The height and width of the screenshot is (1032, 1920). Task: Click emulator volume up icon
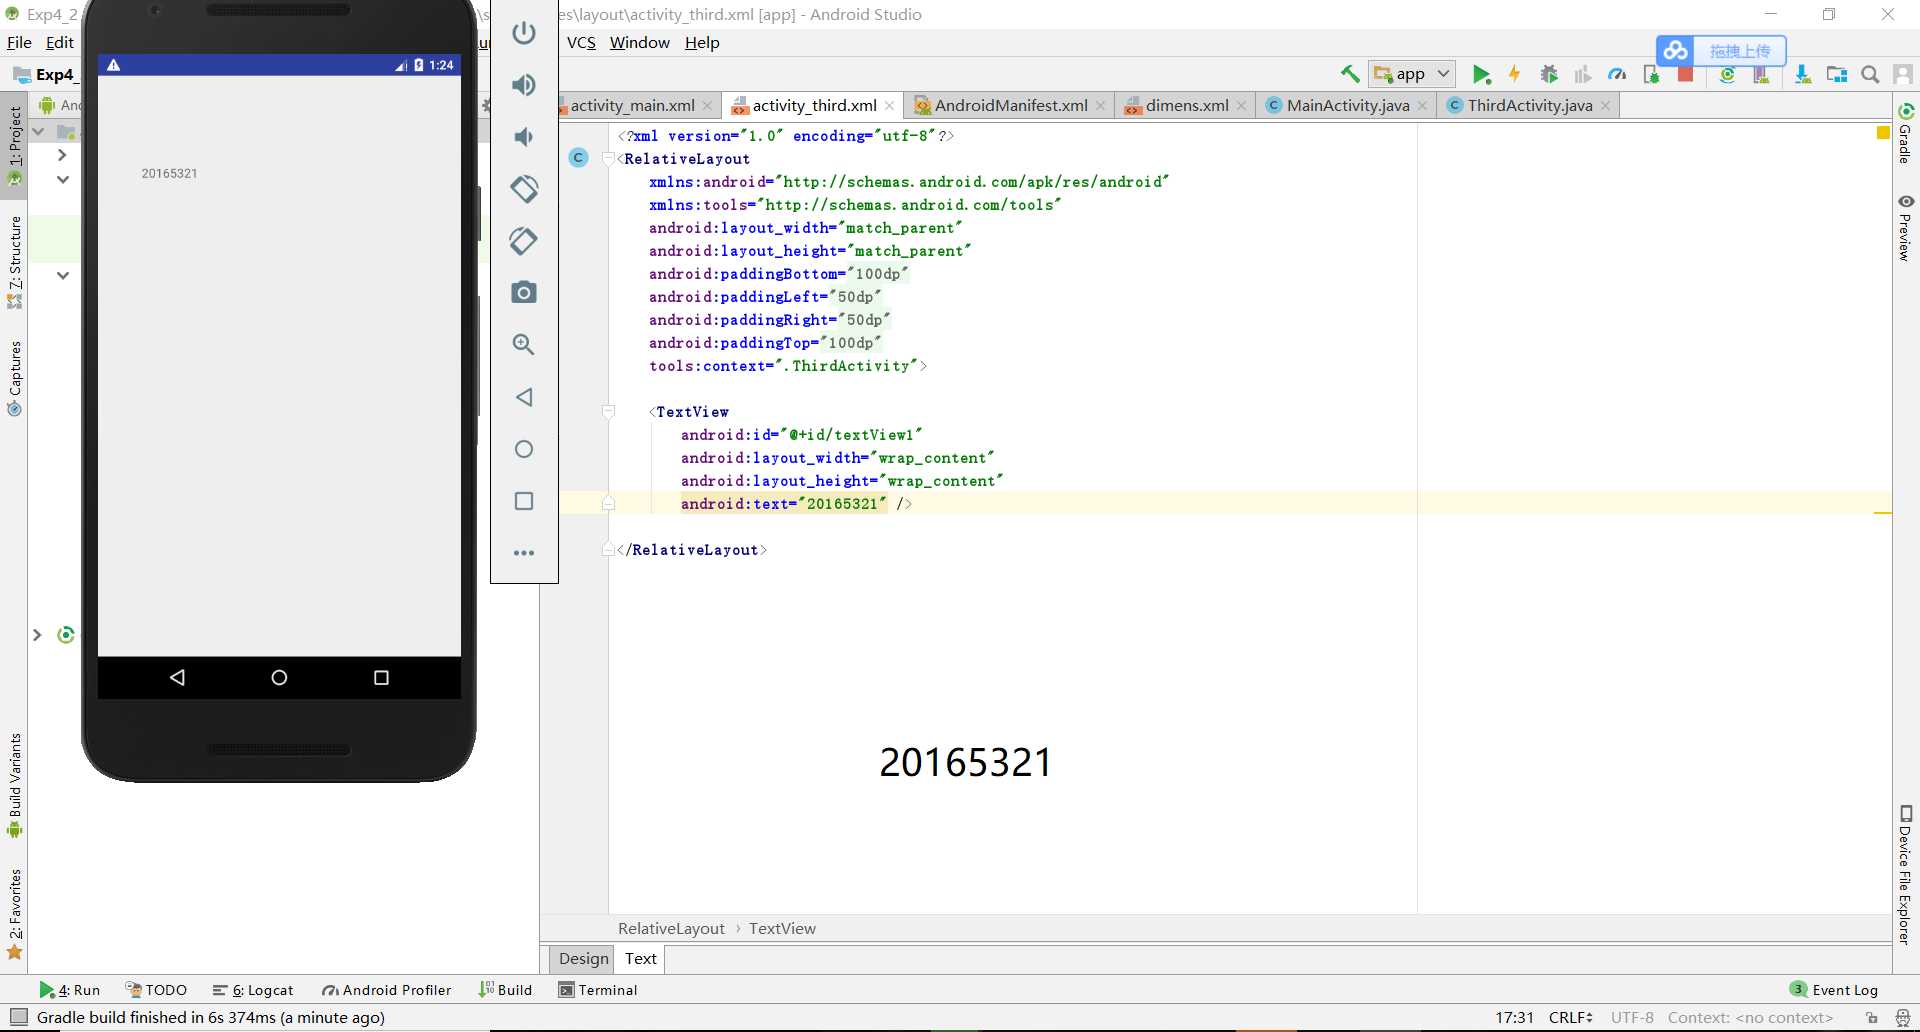pos(524,85)
